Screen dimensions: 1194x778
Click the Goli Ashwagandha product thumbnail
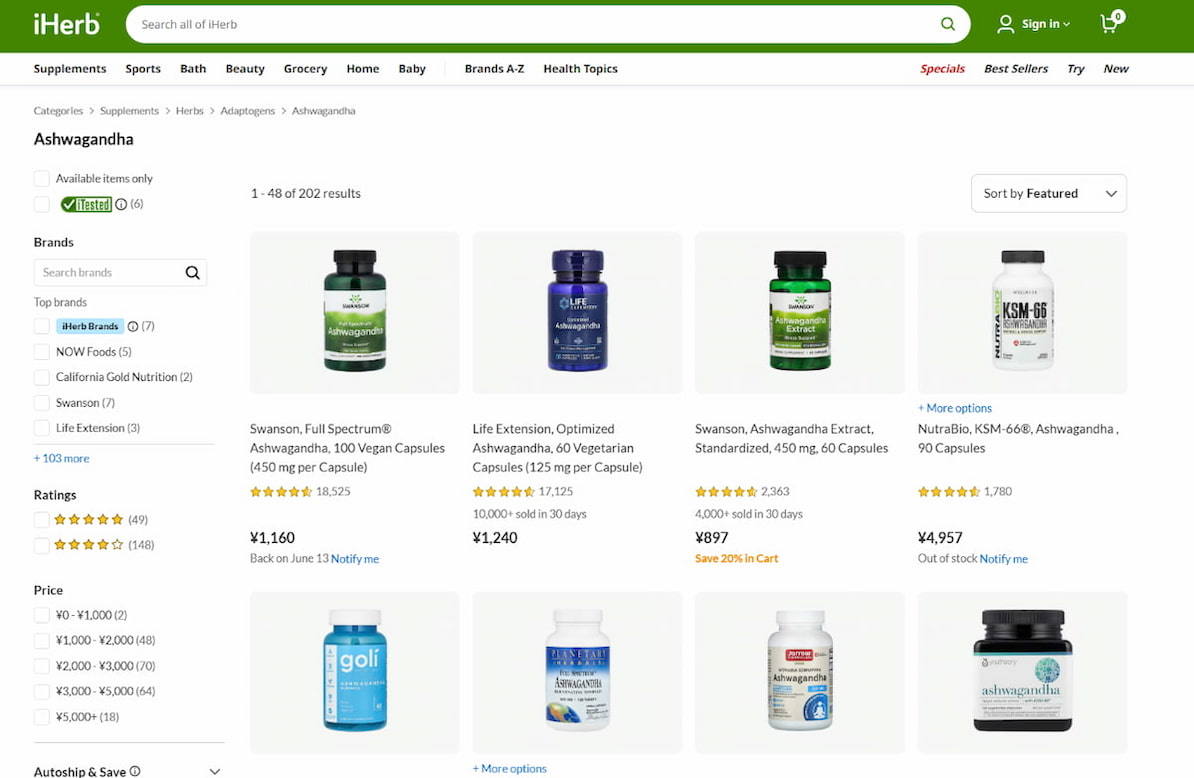pyautogui.click(x=355, y=672)
